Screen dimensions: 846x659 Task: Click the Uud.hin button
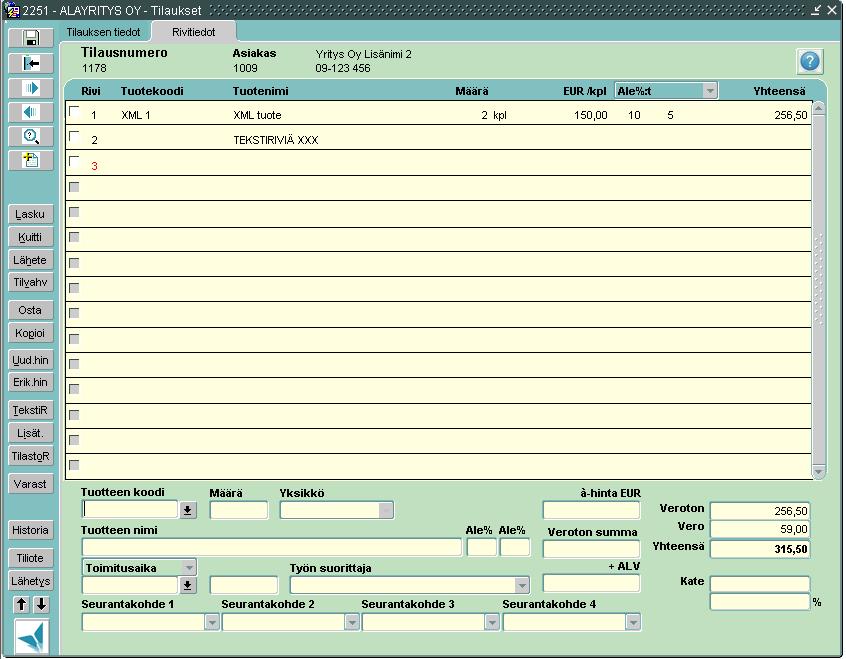click(31, 360)
